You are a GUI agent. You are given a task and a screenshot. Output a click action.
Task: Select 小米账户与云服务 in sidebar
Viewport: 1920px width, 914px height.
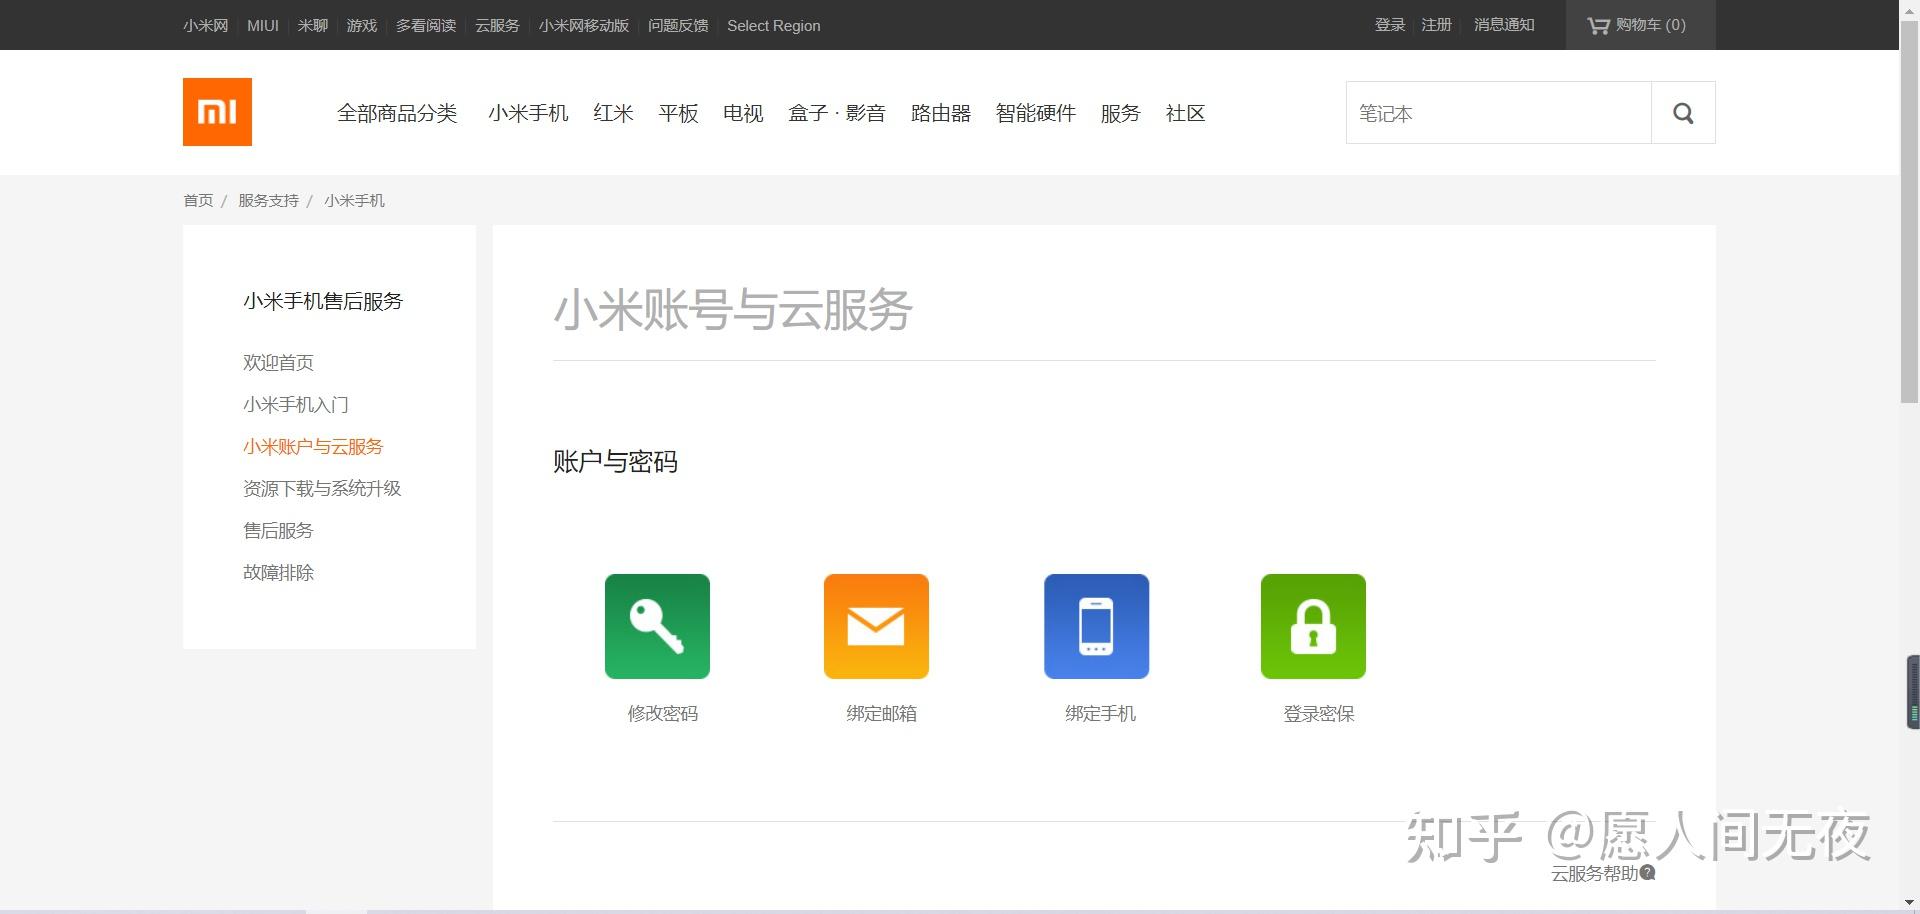coord(313,446)
